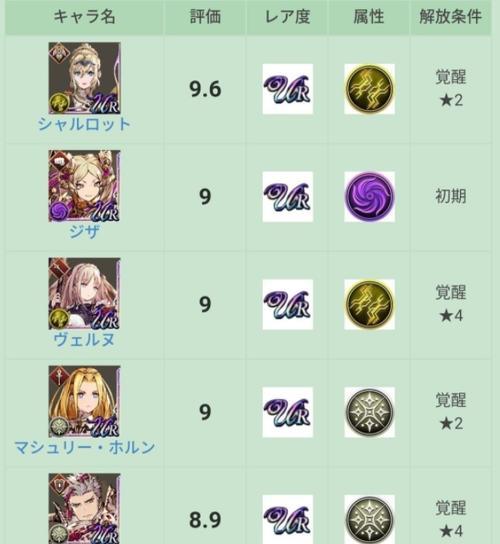Open the シャルロット character link
The height and width of the screenshot is (544, 500).
pyautogui.click(x=84, y=124)
